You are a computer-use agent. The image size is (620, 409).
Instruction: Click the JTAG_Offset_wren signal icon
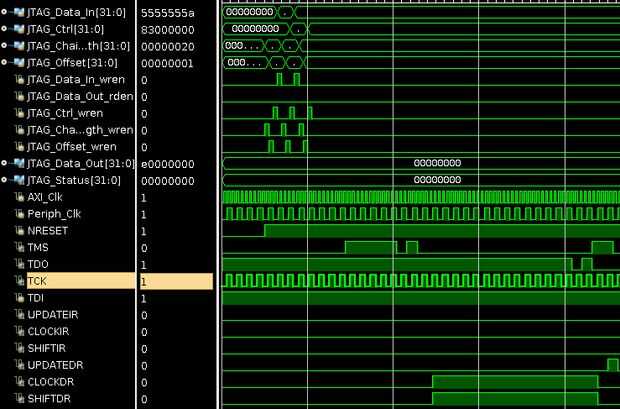[19, 146]
